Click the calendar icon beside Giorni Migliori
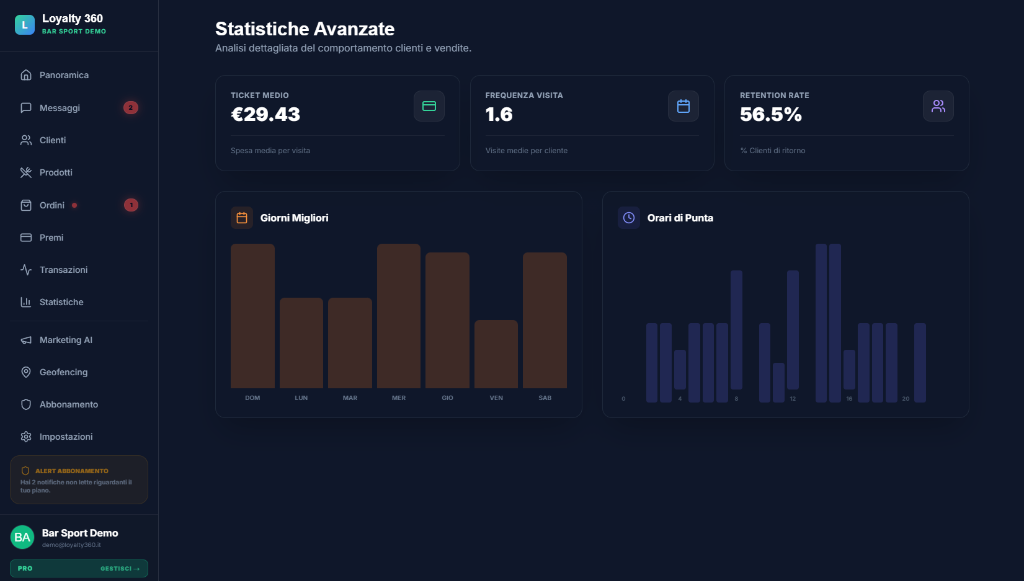The width and height of the screenshot is (1024, 581). point(241,217)
